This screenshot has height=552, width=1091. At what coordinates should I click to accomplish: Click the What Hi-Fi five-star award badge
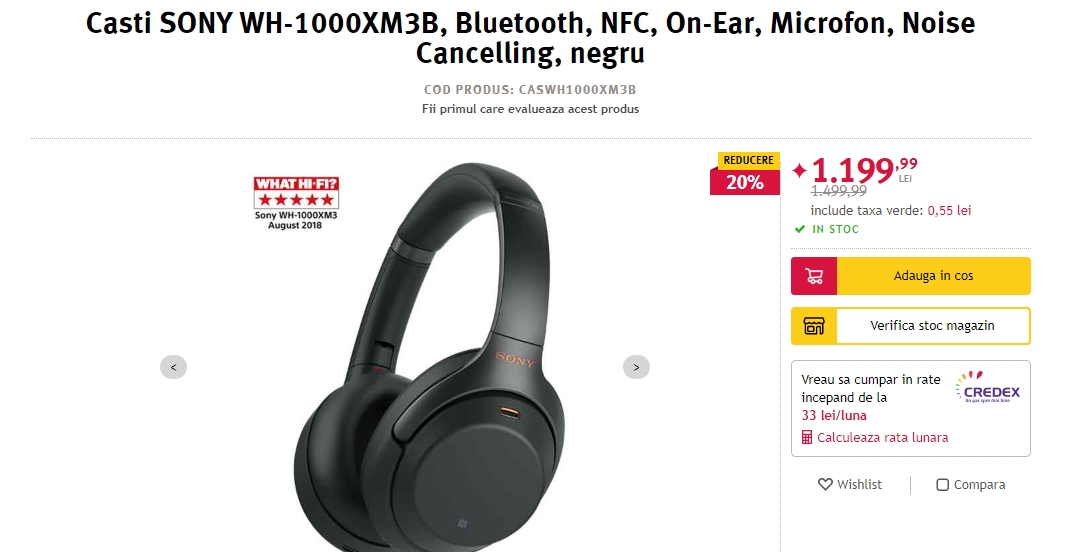point(296,203)
